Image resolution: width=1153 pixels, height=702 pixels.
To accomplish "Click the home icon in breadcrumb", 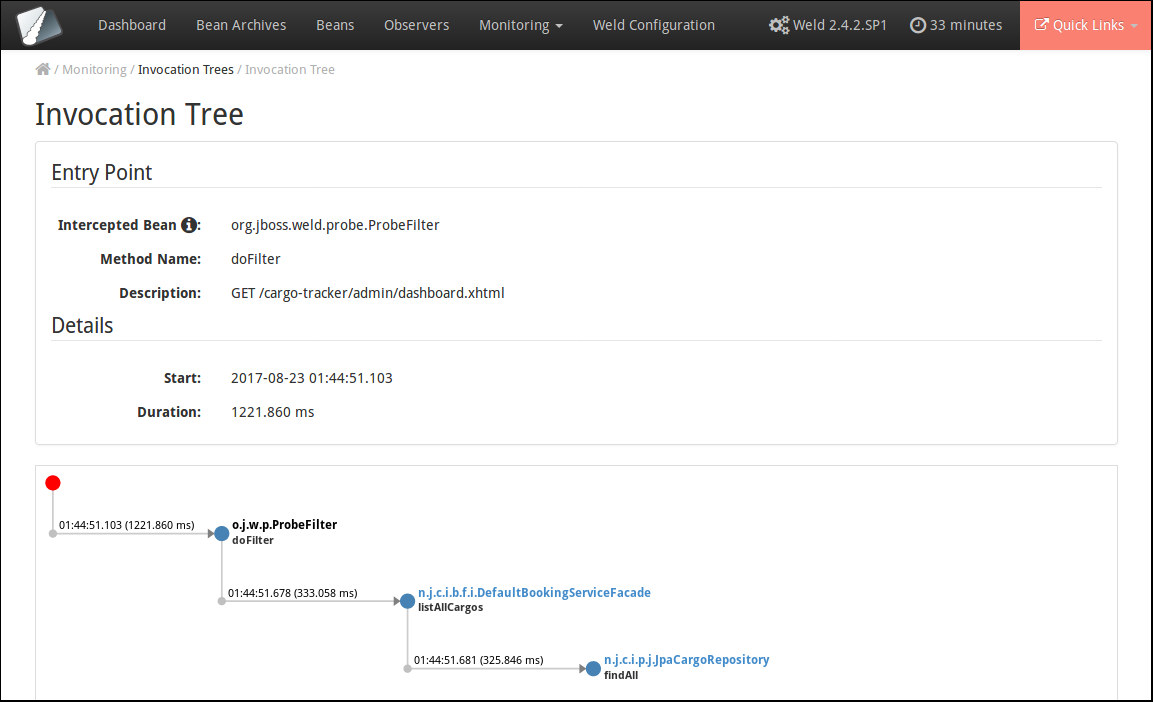I will click(43, 69).
